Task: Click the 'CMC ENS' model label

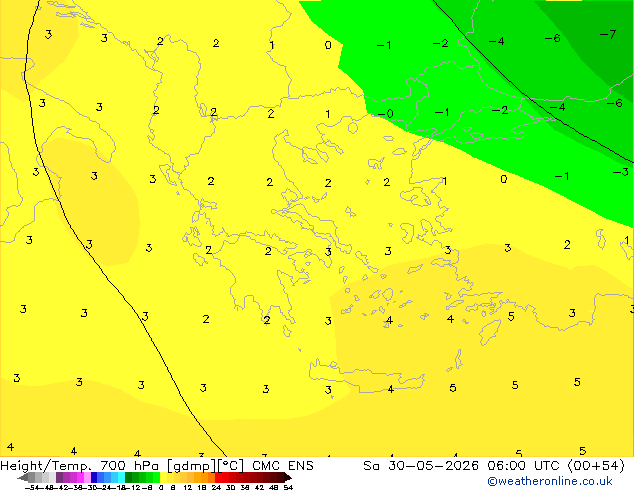Action: [x=283, y=466]
